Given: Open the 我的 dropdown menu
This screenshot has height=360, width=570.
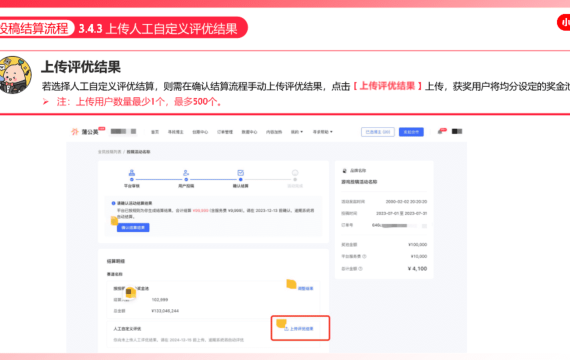Looking at the screenshot, I should point(297,132).
